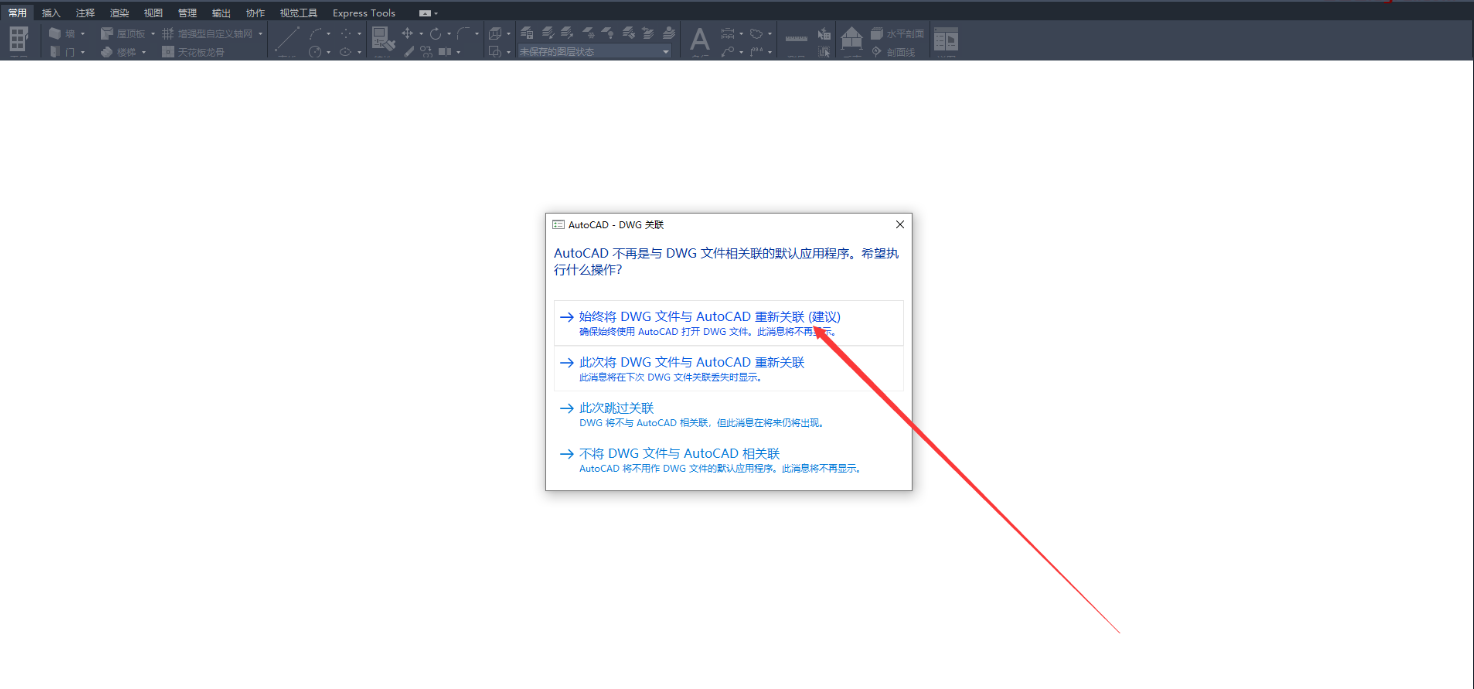Select the Line drawing tool
The width and height of the screenshot is (1474, 689).
287,40
